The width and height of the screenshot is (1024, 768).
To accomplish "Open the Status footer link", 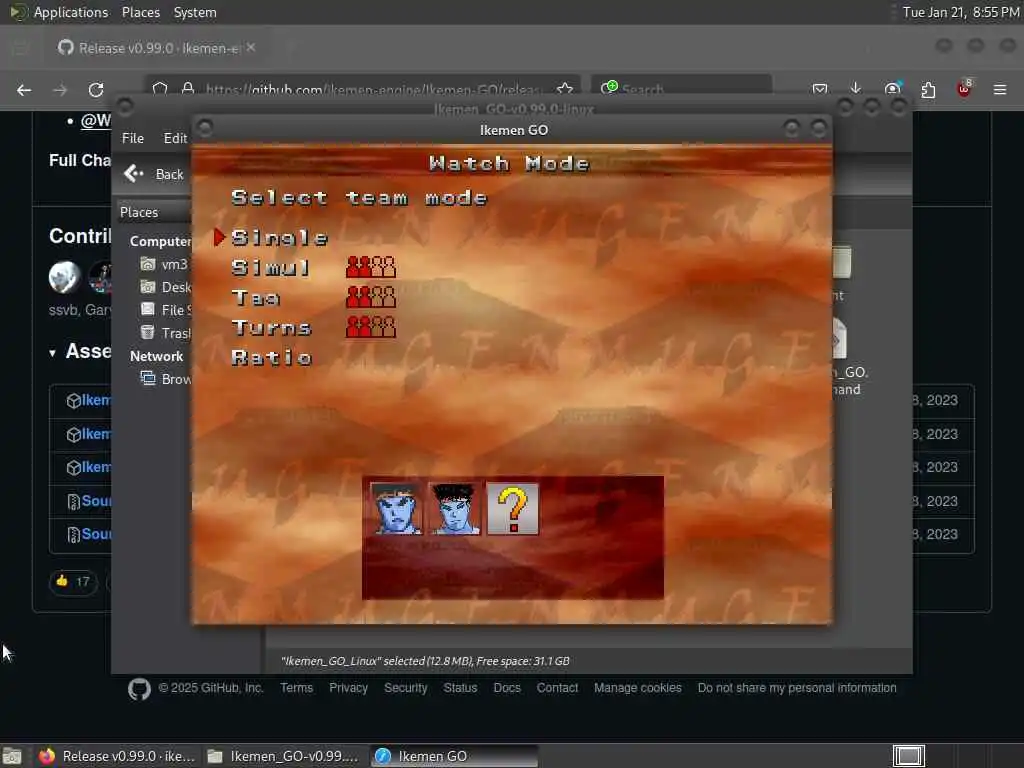I will 460,688.
